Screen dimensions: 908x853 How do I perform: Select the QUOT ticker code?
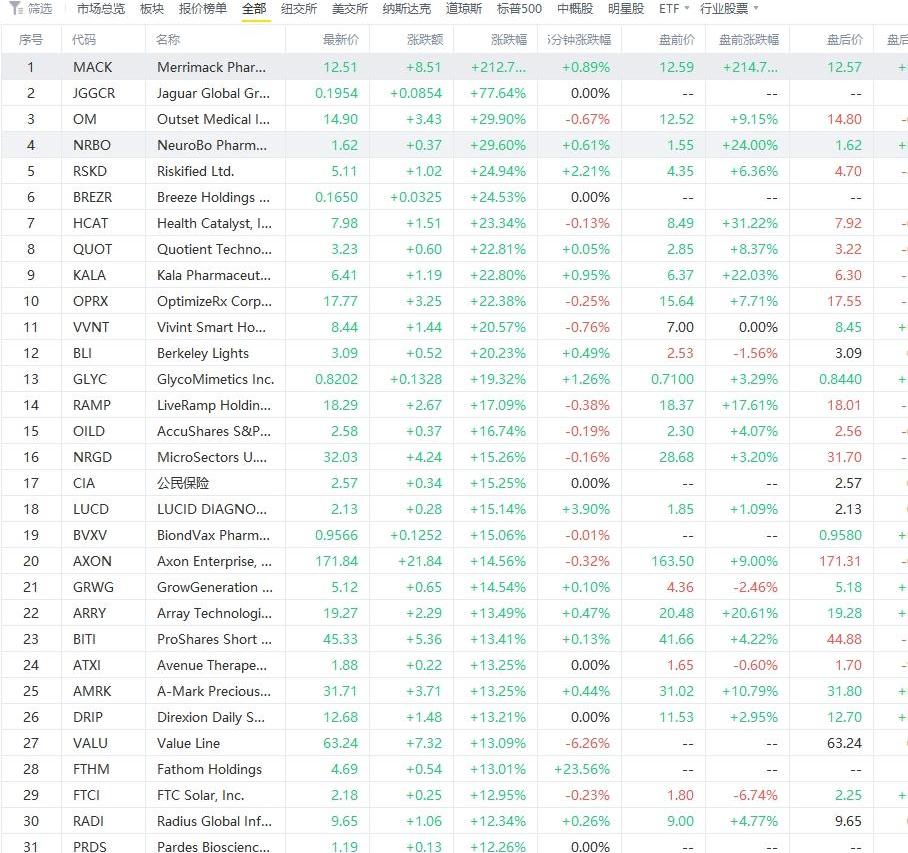[x=93, y=250]
